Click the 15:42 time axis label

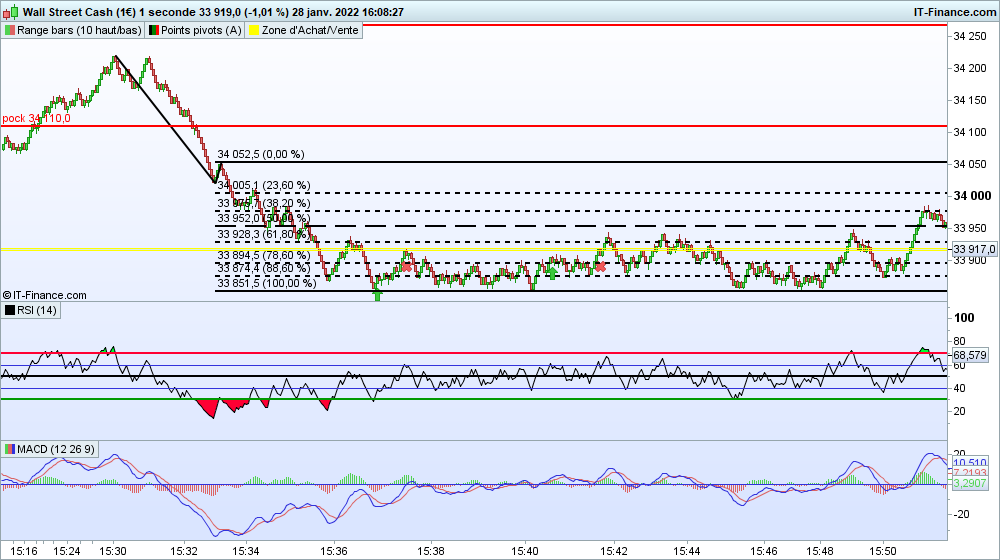coord(614,551)
